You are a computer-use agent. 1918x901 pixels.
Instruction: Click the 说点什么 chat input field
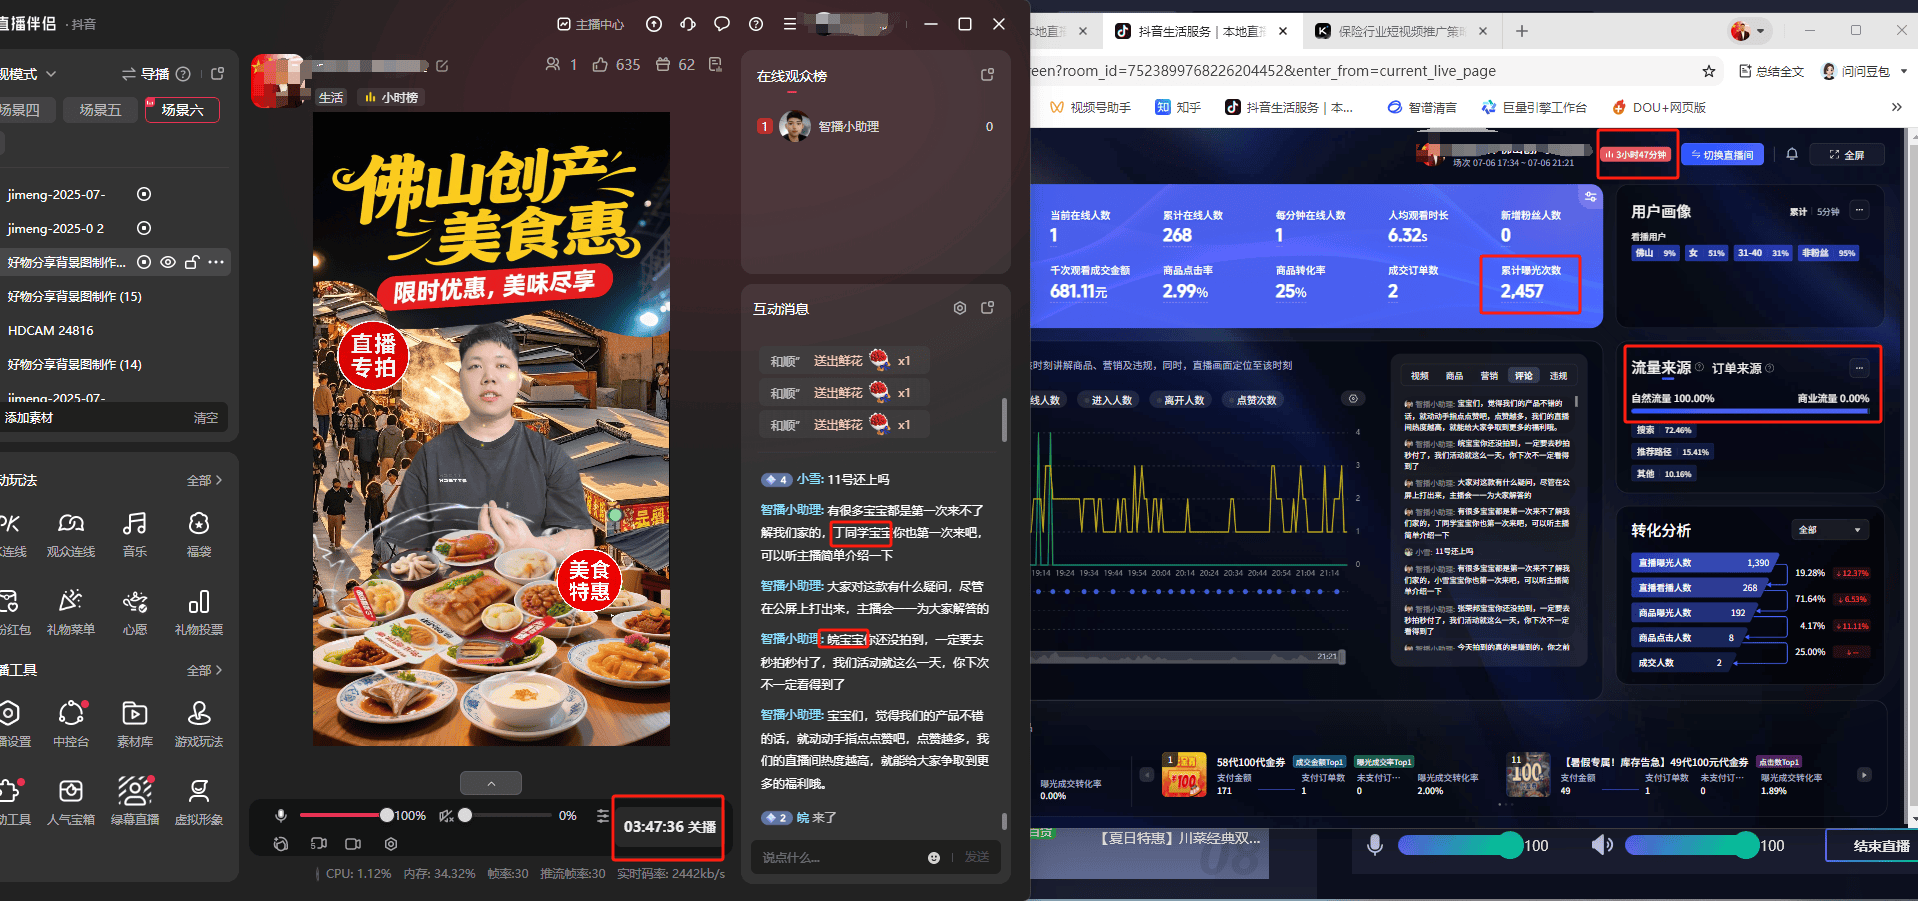[840, 857]
